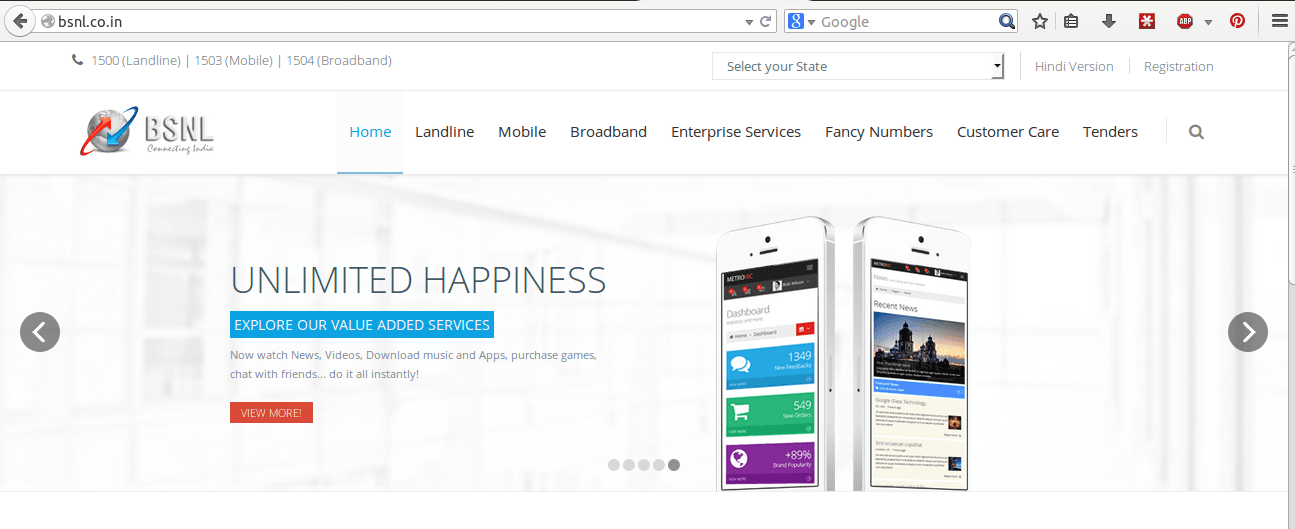Switch to Hindi Version
Screen dimensions: 1295x529
pos(1074,66)
